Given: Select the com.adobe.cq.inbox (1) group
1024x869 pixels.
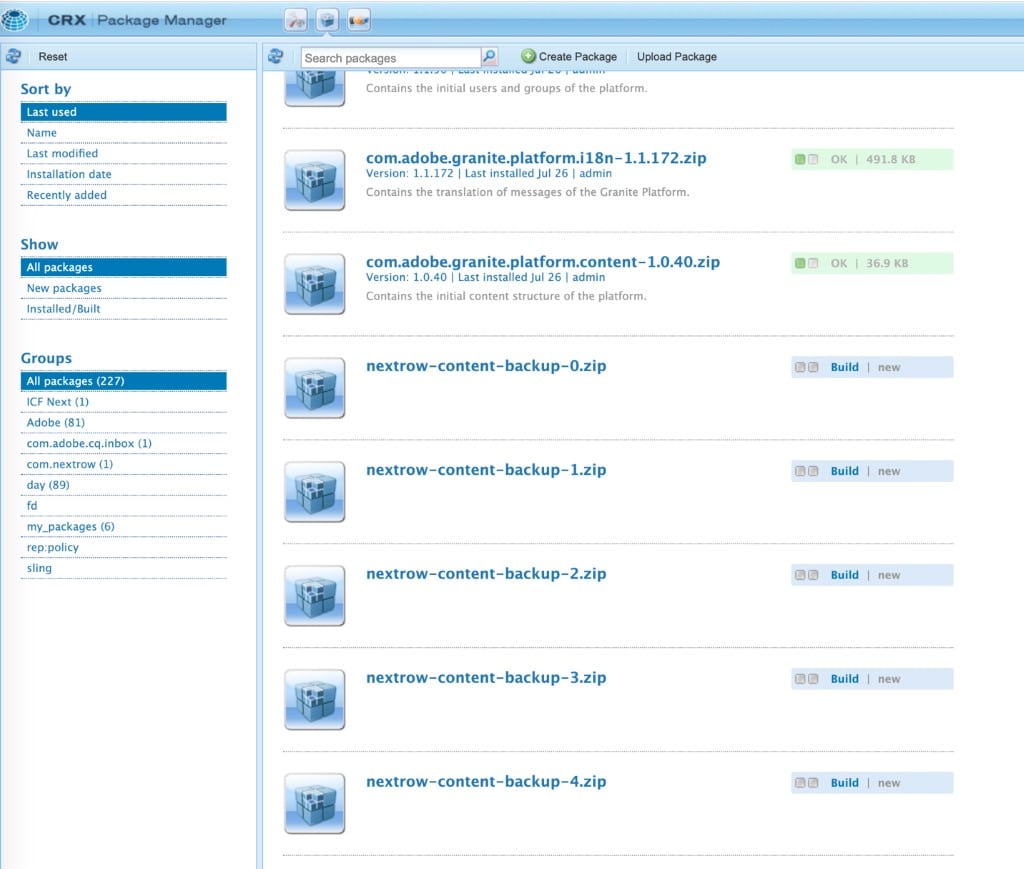Looking at the screenshot, I should (x=123, y=443).
